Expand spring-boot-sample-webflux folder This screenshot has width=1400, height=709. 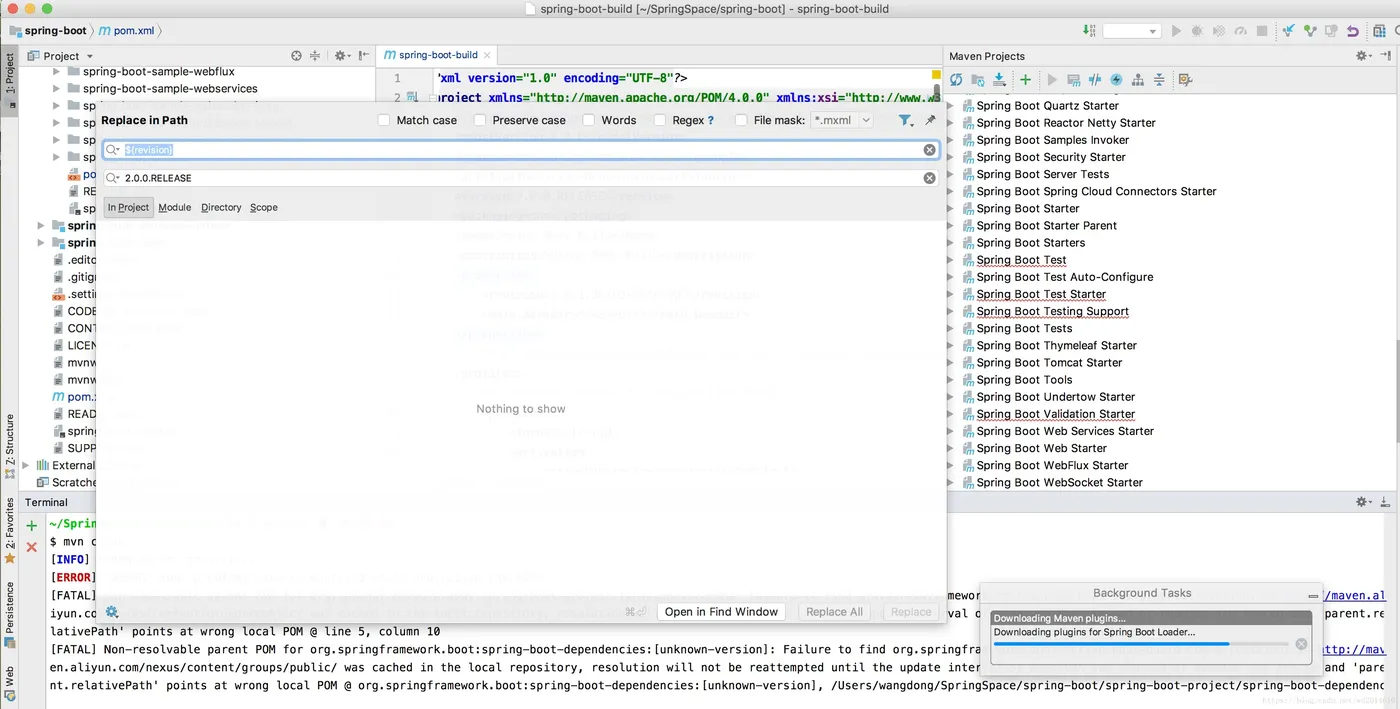[x=57, y=71]
